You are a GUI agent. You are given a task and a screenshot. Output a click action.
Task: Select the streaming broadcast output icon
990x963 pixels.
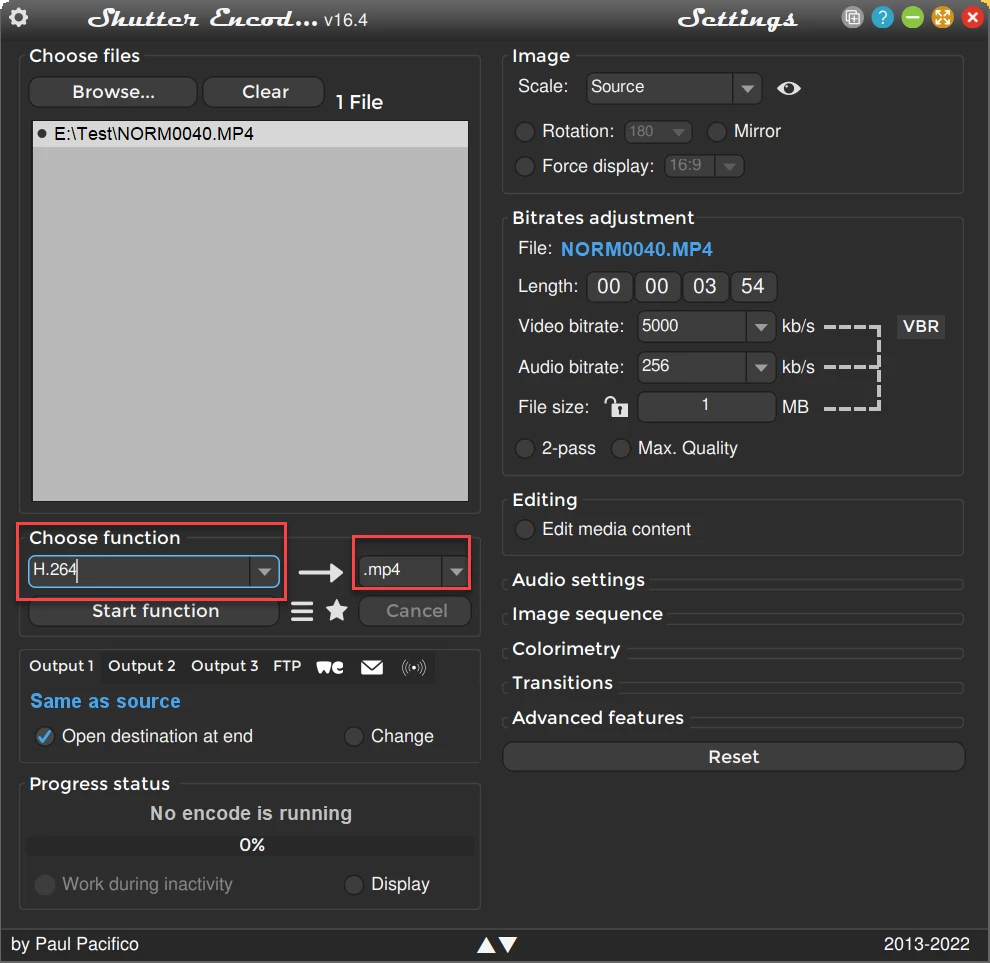(414, 667)
